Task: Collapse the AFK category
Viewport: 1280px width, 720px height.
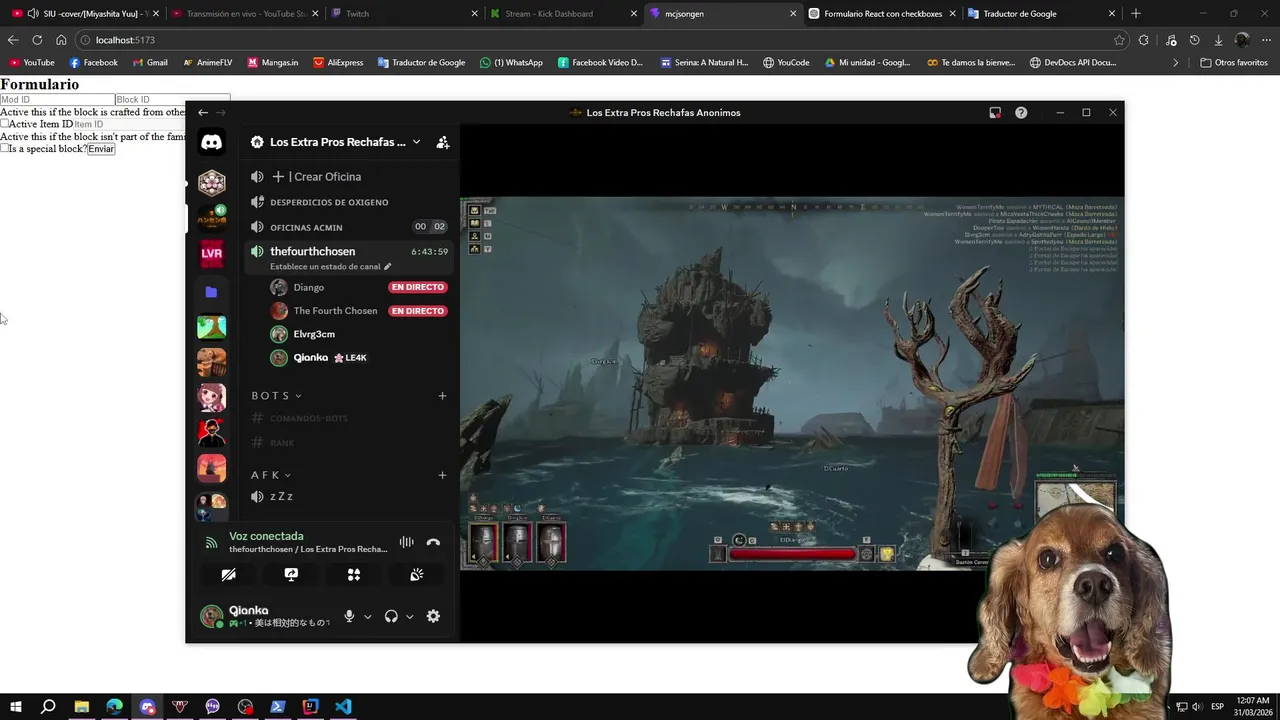Action: 271,475
